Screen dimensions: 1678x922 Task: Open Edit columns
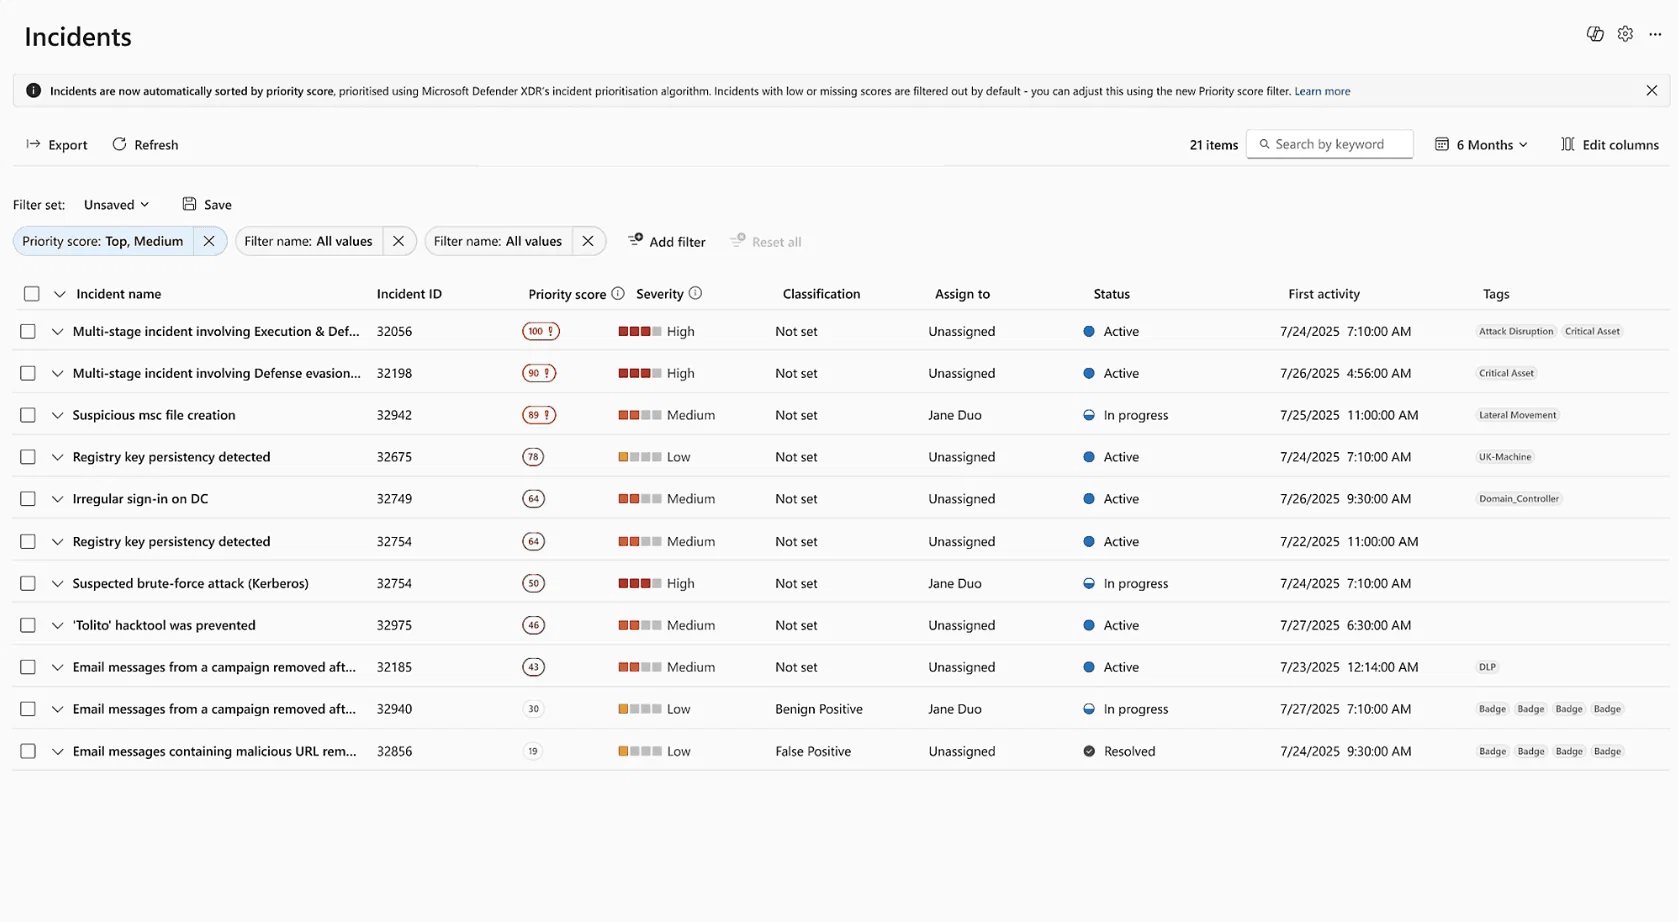click(1610, 144)
